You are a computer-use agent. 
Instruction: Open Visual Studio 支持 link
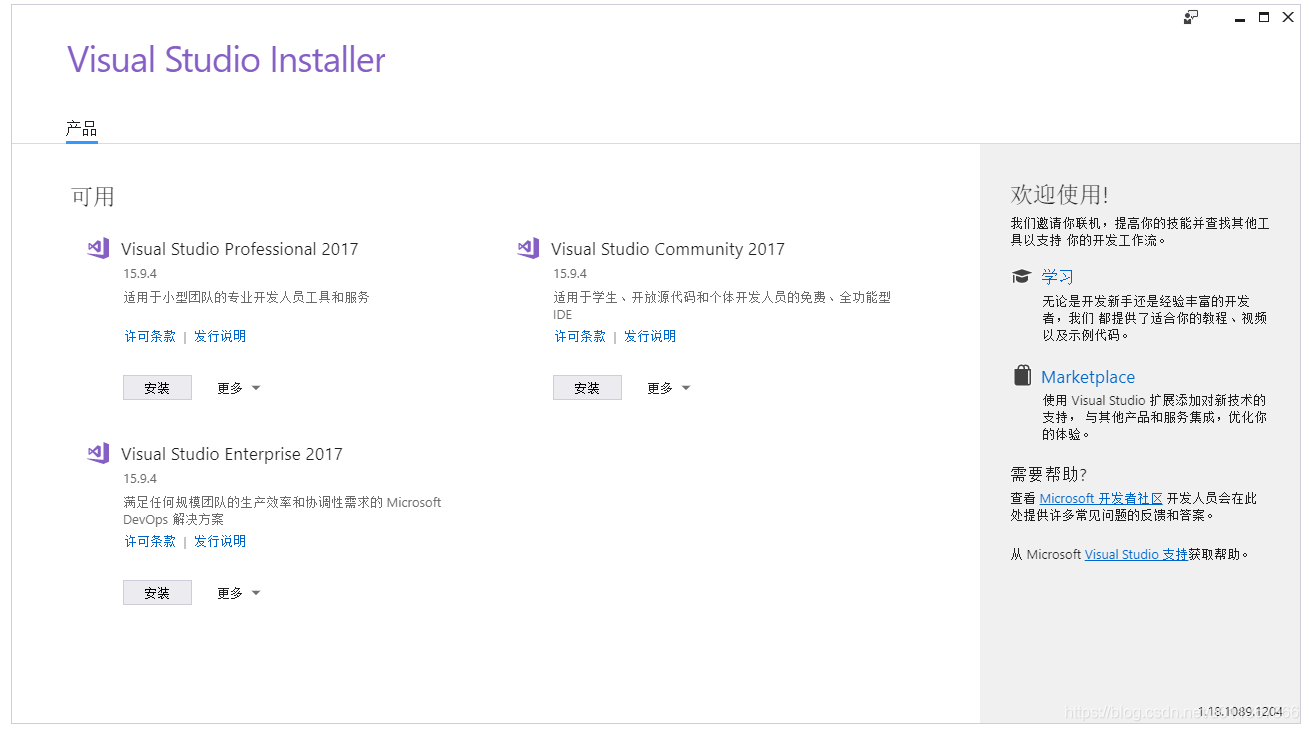coord(1136,554)
